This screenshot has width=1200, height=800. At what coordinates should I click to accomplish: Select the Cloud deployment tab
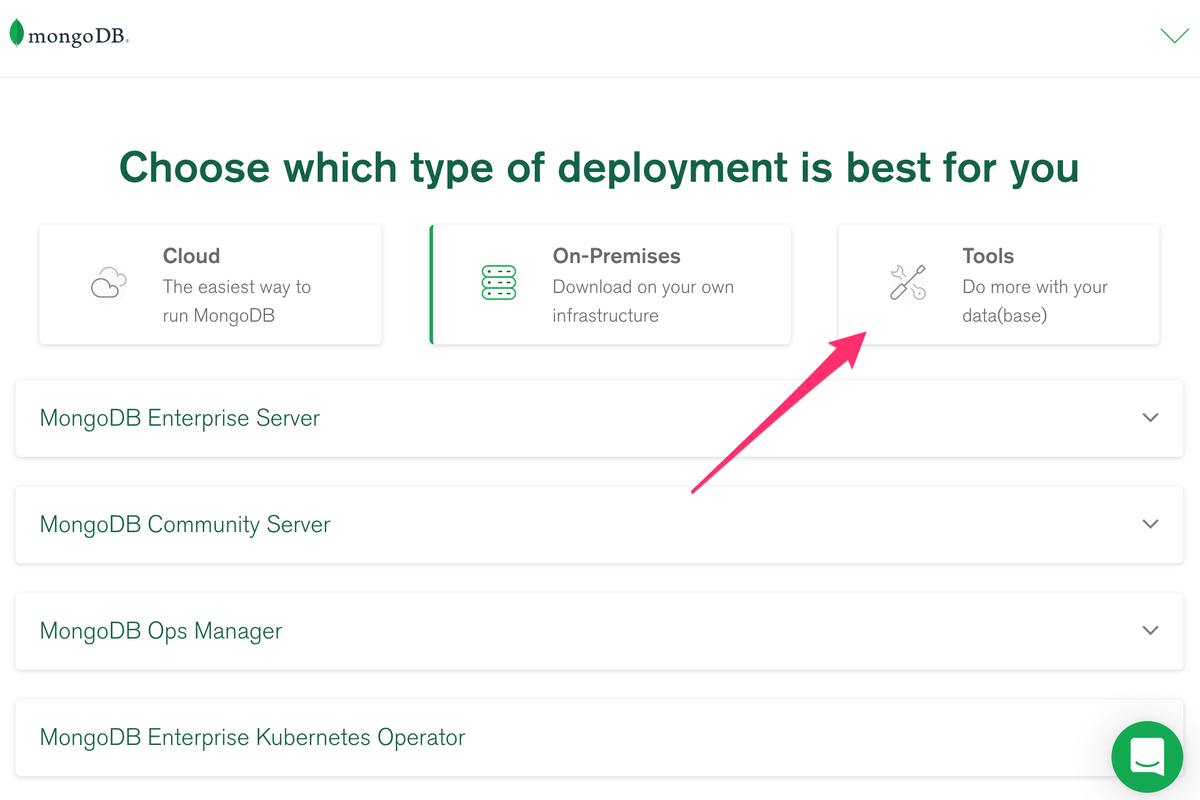[210, 284]
